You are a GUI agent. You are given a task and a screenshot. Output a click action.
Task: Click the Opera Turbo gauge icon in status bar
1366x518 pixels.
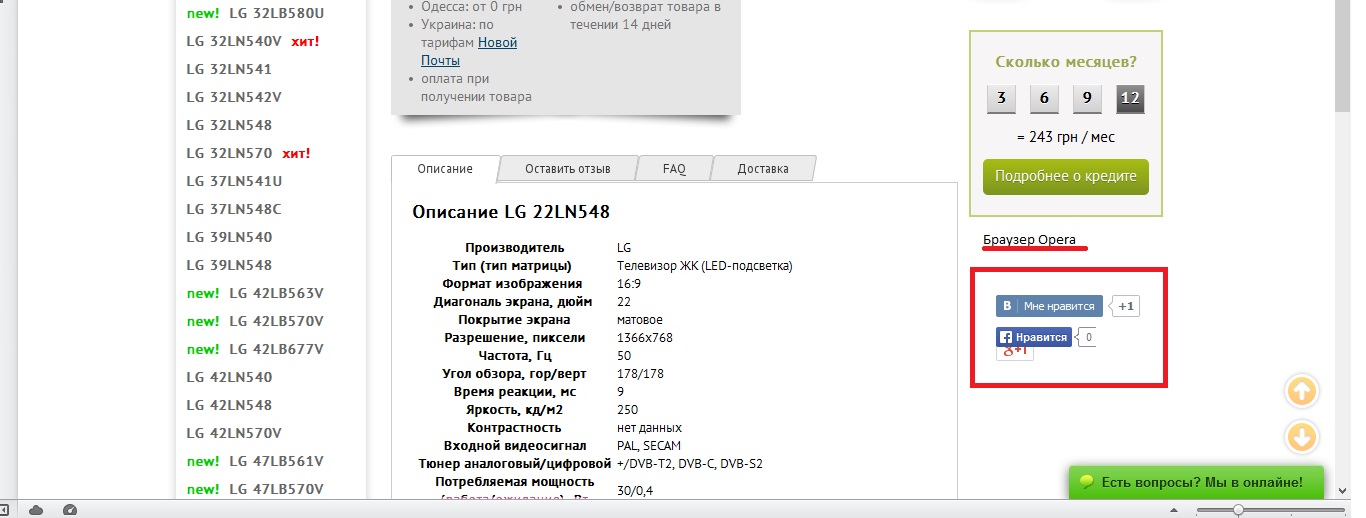pyautogui.click(x=69, y=510)
